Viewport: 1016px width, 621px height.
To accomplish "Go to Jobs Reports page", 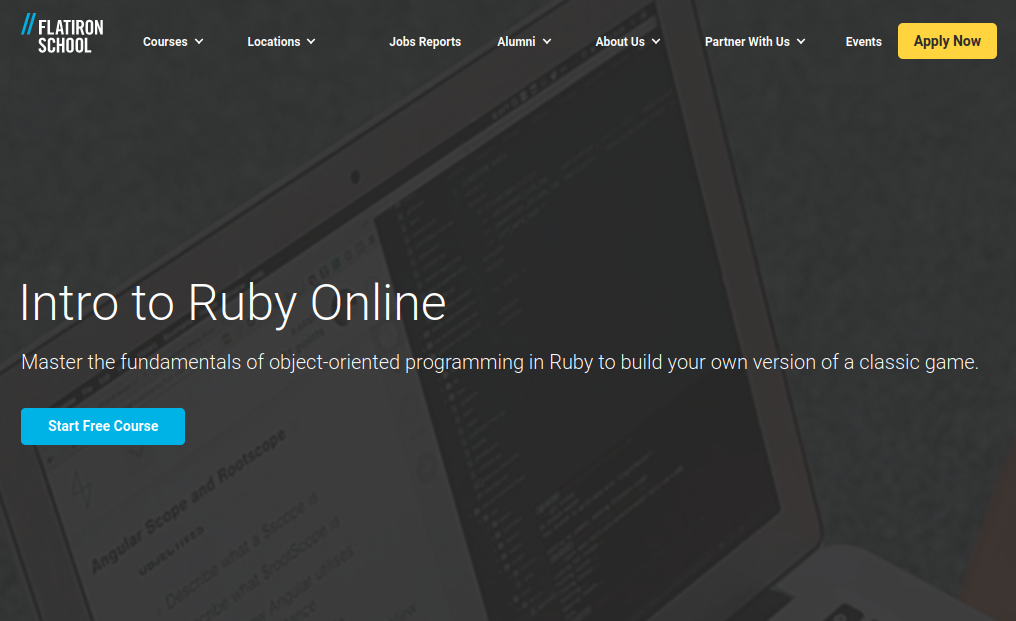I will 425,41.
